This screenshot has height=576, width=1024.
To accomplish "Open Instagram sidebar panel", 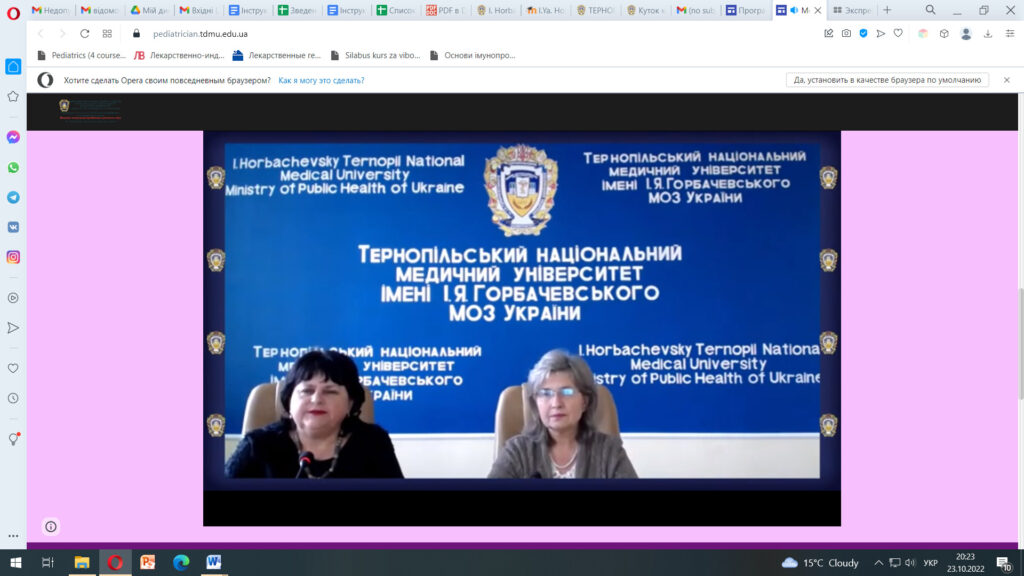I will [13, 257].
